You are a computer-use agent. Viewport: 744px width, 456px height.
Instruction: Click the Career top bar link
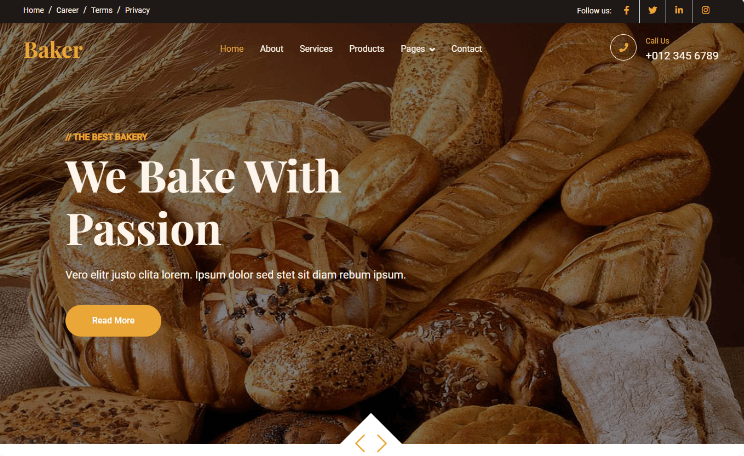coord(67,10)
